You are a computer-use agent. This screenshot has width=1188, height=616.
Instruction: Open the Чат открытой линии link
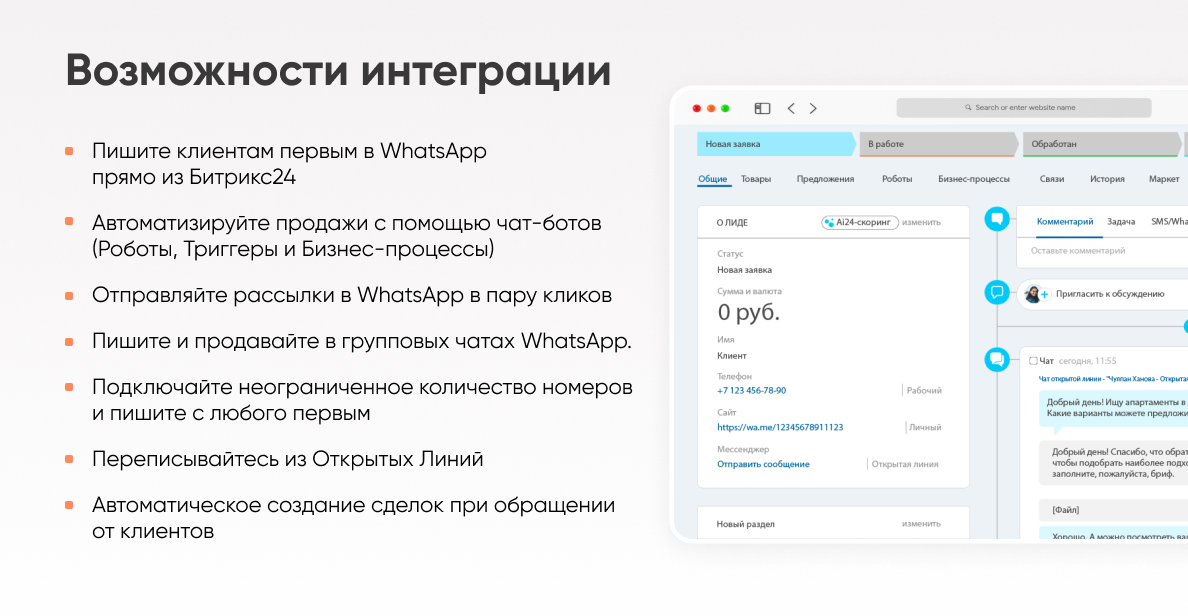(1113, 378)
